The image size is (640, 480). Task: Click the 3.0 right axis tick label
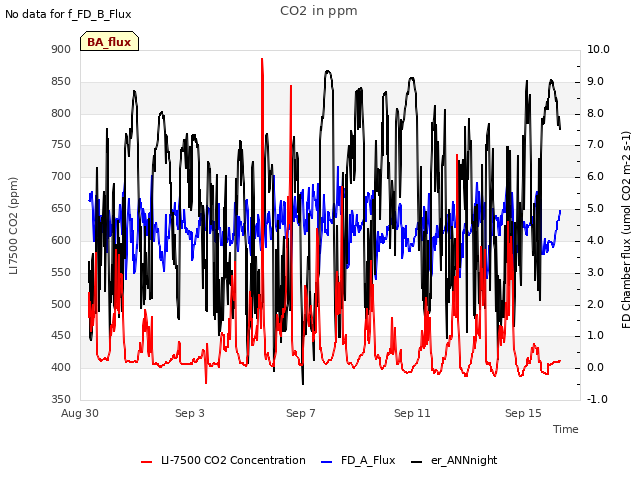[596, 272]
